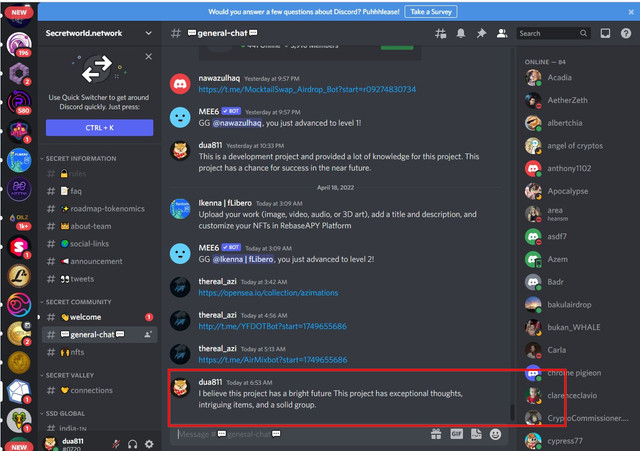Viewport: 640px width, 451px height.
Task: Toggle the member list icon
Action: (502, 33)
